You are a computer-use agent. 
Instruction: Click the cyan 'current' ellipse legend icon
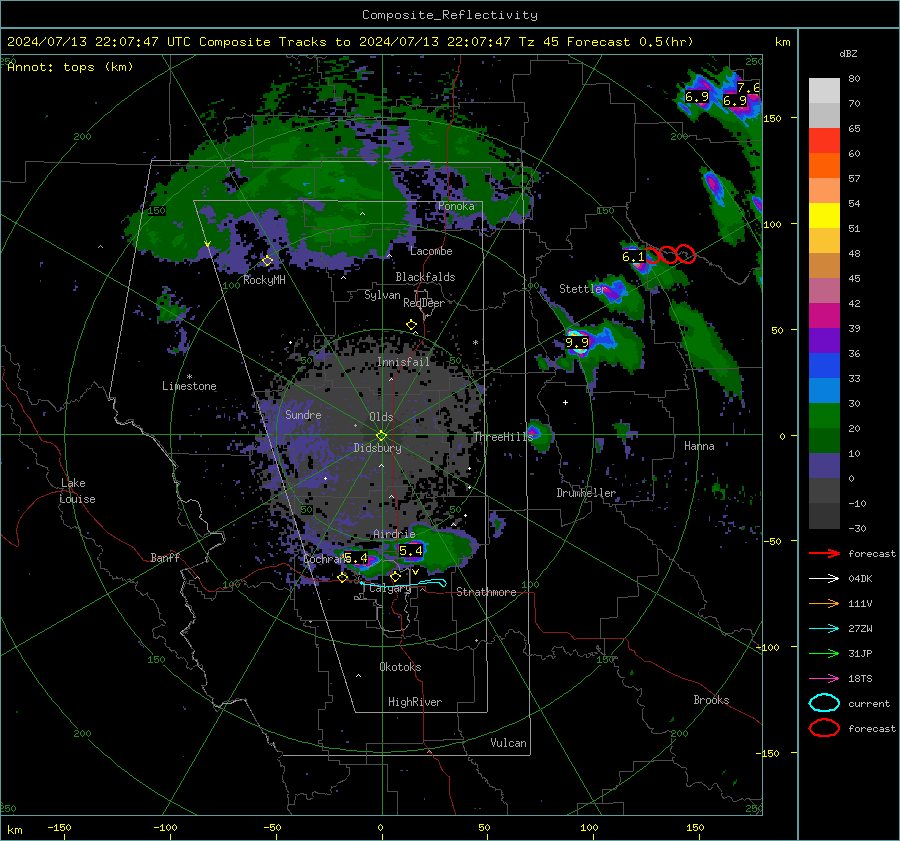tap(824, 703)
